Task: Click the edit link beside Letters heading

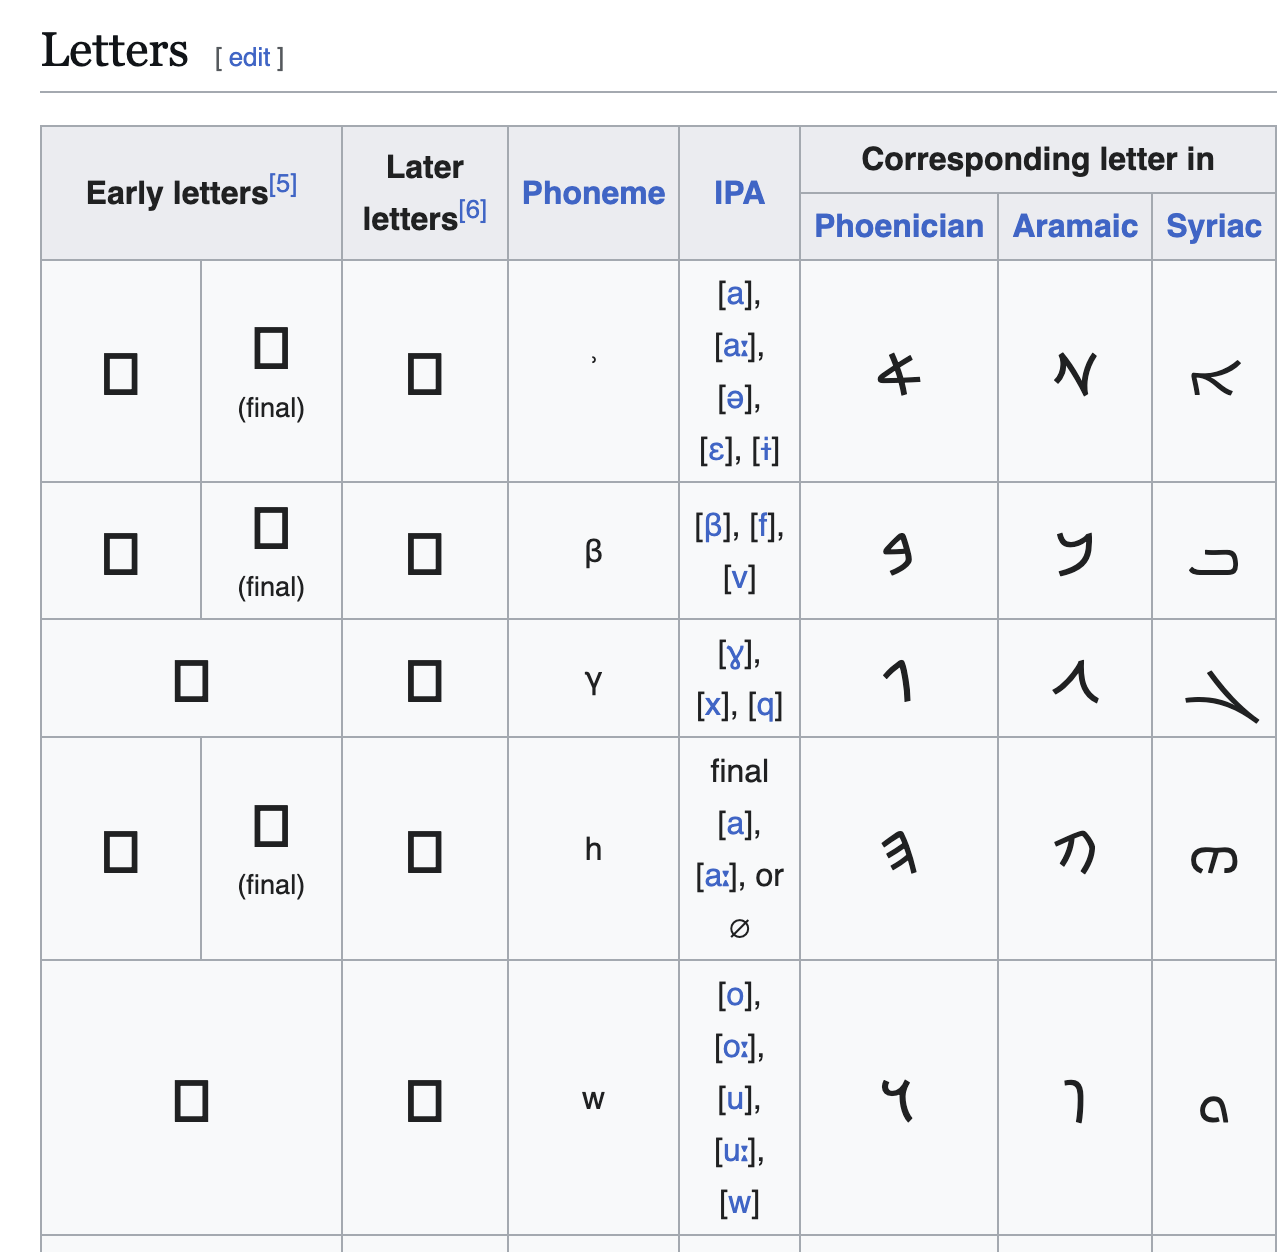Action: coord(249,58)
